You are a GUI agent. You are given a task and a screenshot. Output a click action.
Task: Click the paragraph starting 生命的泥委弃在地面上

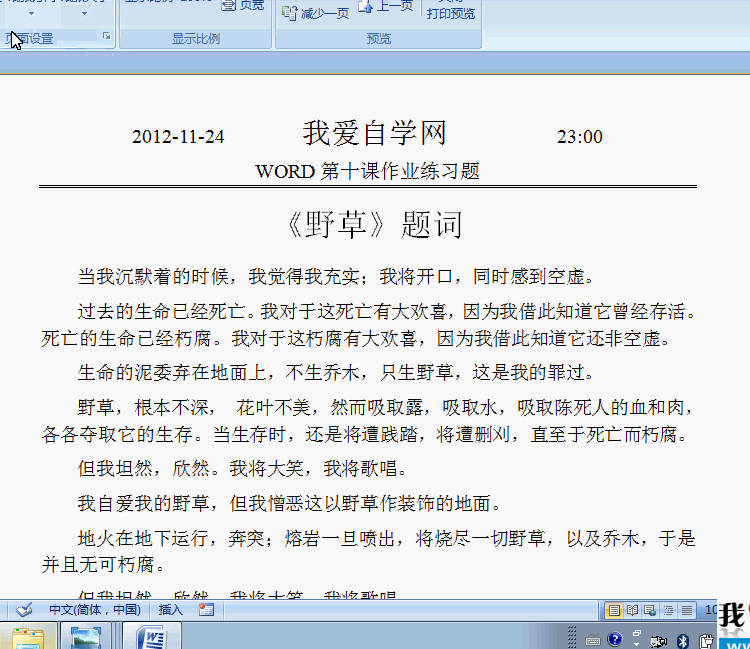coord(336,372)
